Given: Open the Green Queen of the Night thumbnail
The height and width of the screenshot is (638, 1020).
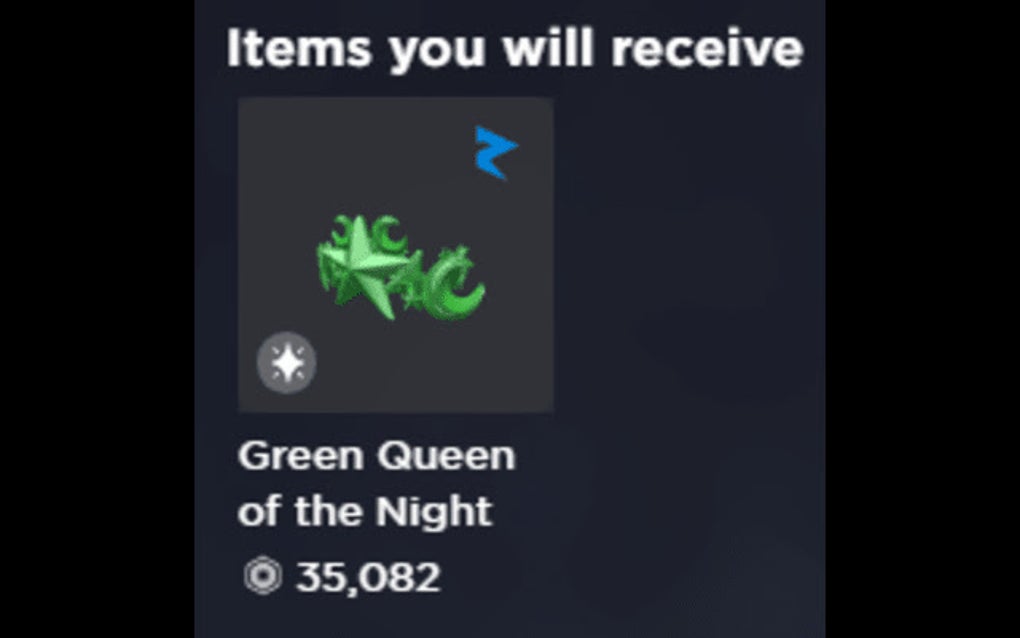Looking at the screenshot, I should coord(396,255).
